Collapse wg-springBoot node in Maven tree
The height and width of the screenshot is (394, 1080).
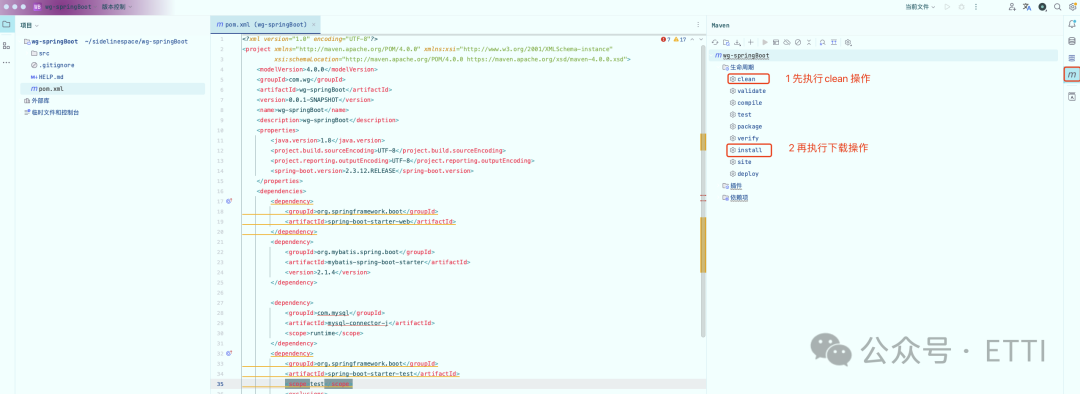coord(742,55)
